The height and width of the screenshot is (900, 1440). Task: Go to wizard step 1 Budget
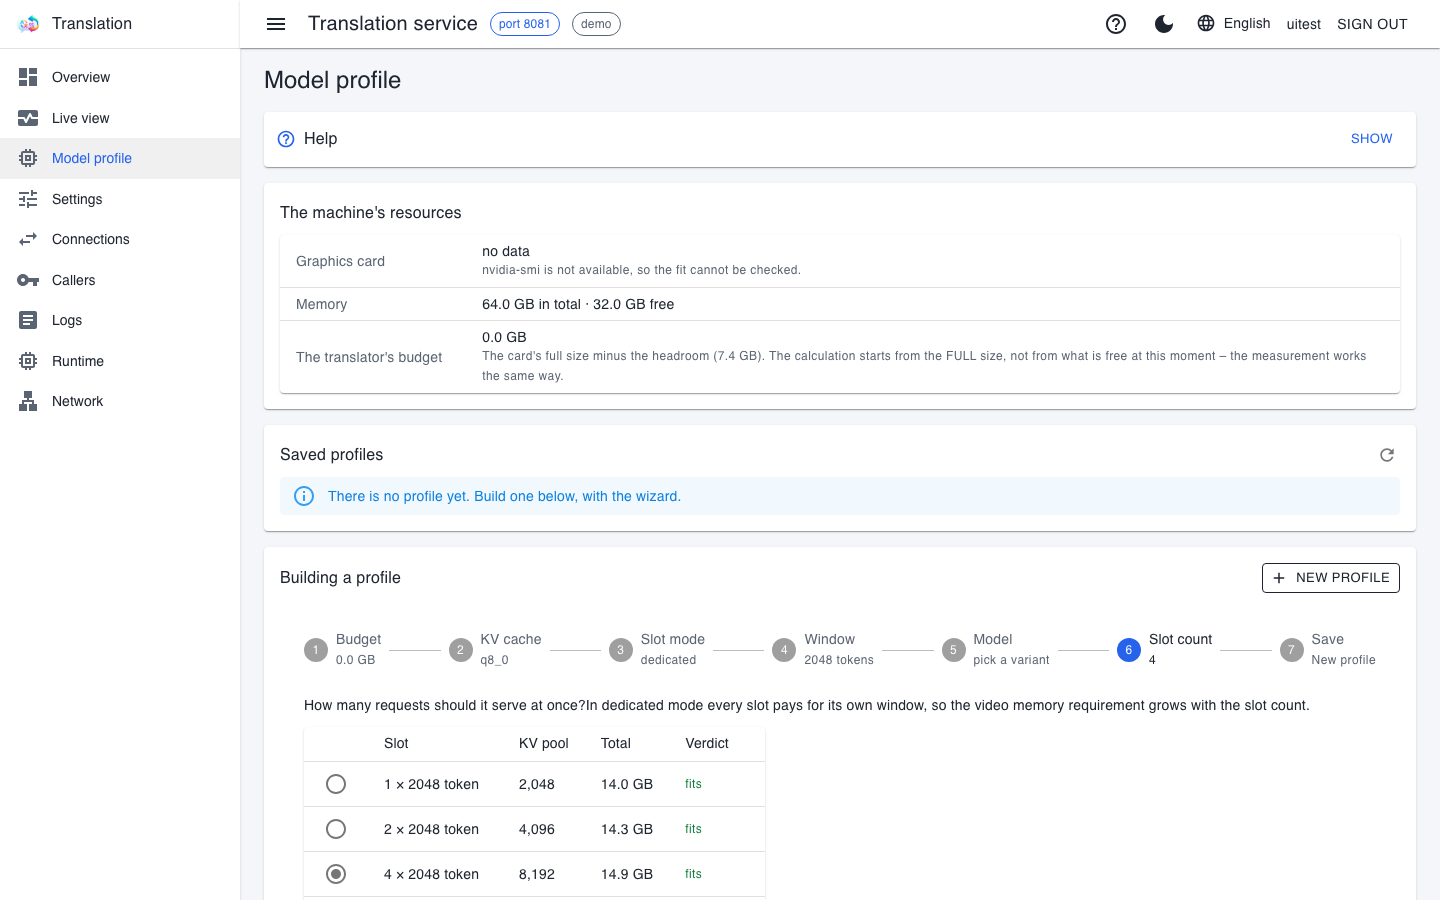pyautogui.click(x=343, y=649)
